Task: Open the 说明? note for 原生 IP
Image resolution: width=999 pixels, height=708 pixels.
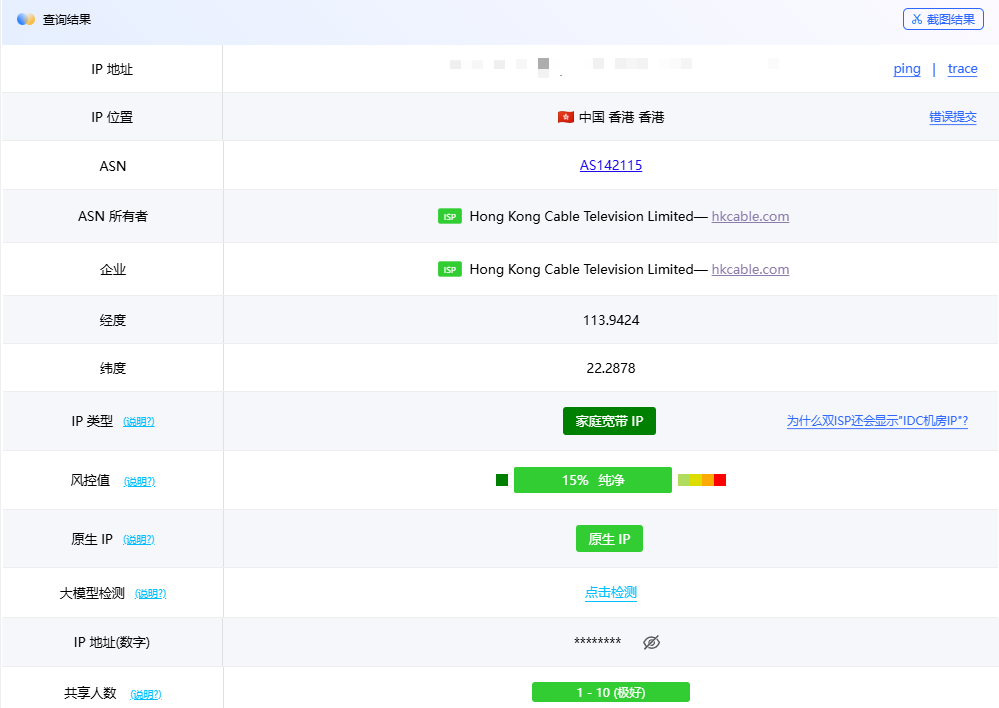Action: click(138, 539)
